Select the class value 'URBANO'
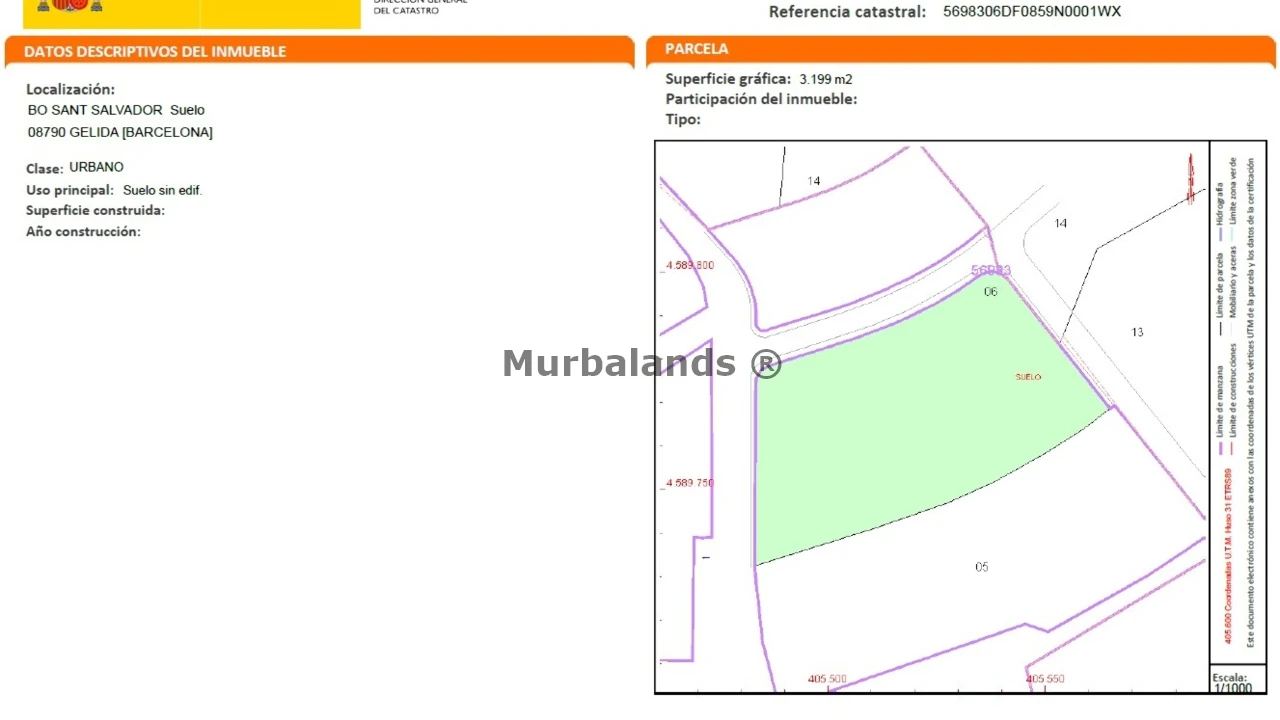 pos(96,167)
